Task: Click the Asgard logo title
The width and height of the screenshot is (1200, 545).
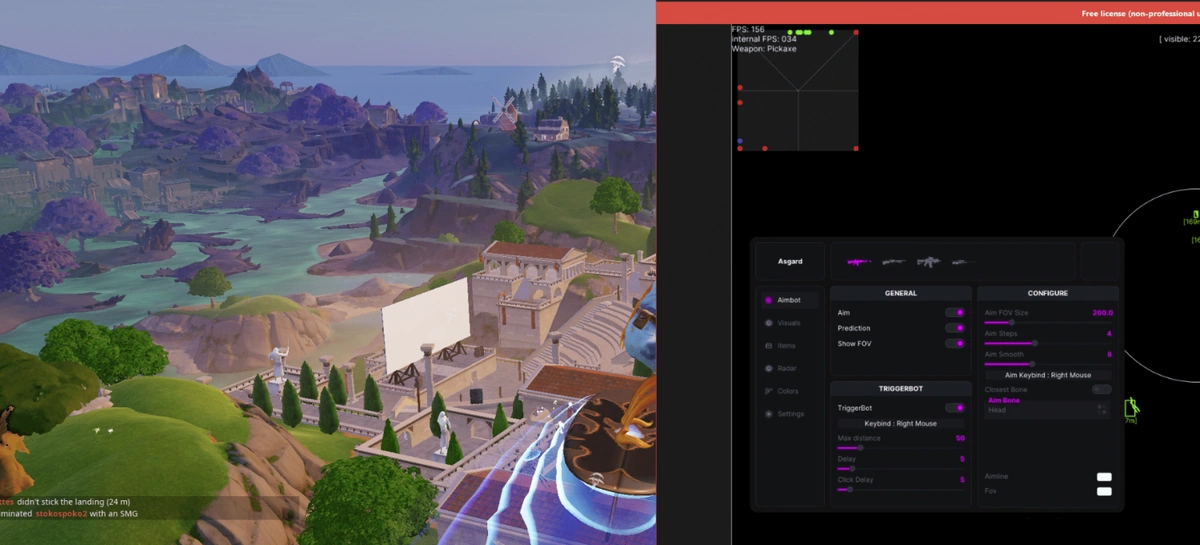Action: tap(790, 262)
